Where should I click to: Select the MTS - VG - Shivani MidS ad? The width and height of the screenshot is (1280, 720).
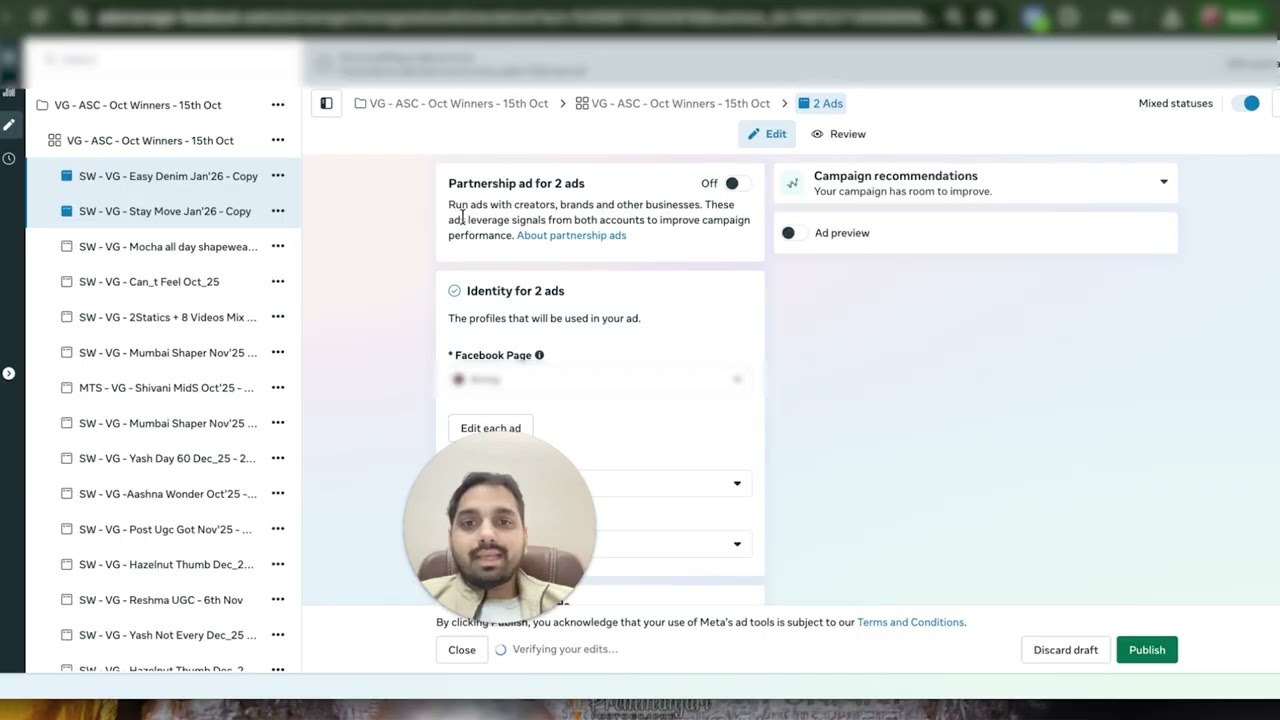[x=163, y=388]
